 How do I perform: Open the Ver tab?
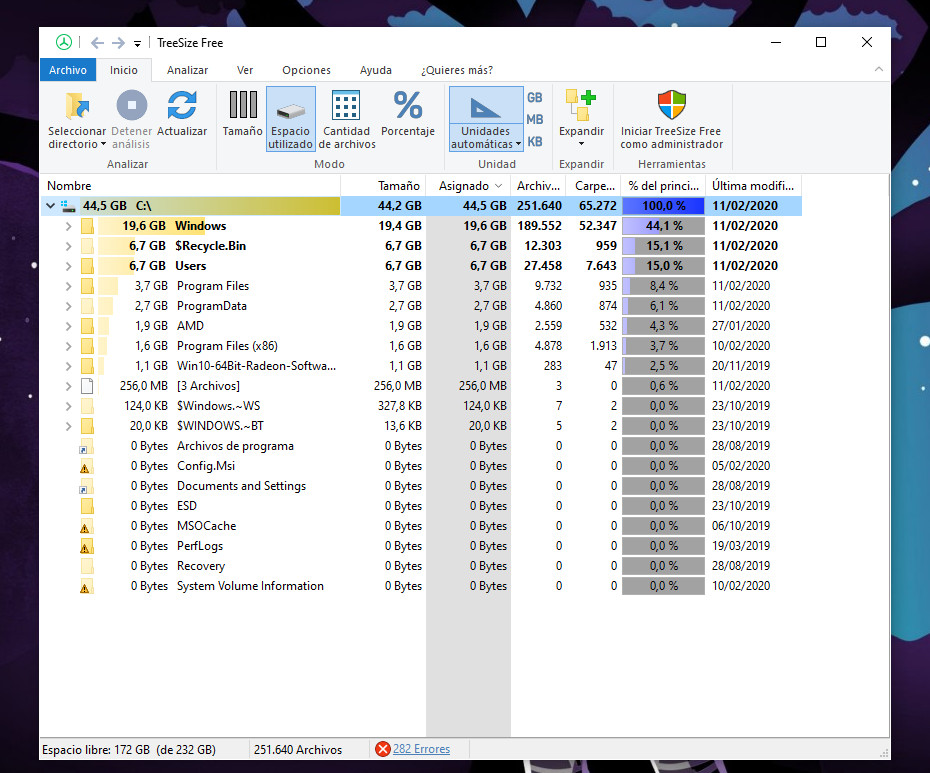pos(245,70)
